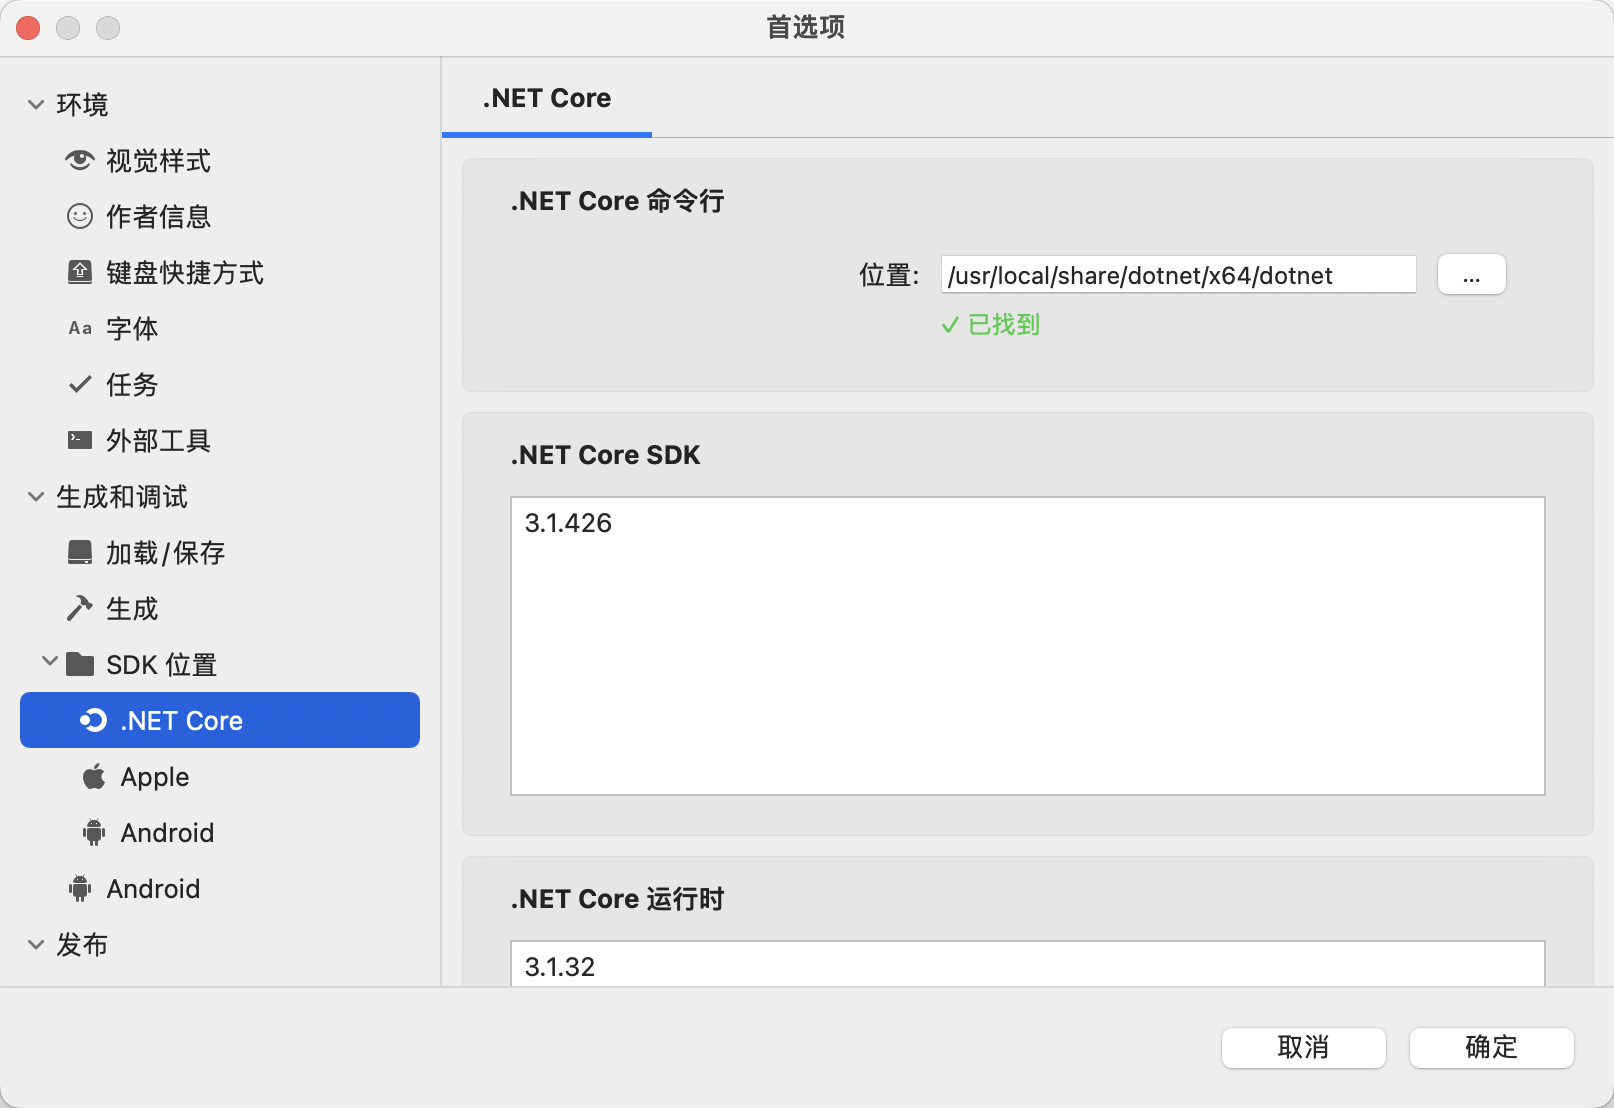Image resolution: width=1614 pixels, height=1108 pixels.
Task: Collapse the SDK 位置 folder
Action: [x=50, y=662]
